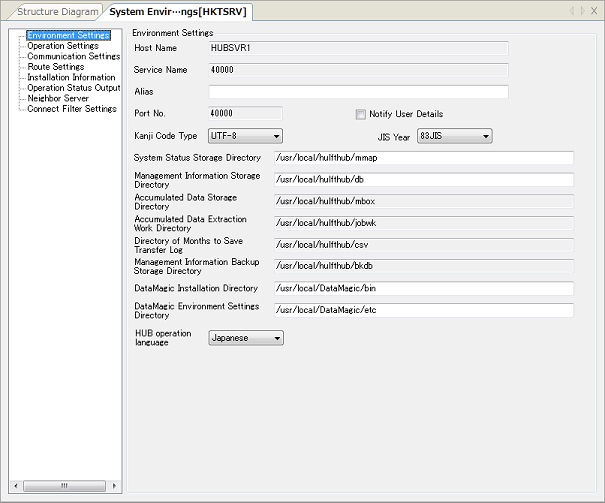605x503 pixels.
Task: Select the System Environment Settings [HKTSRV] tab
Action: tap(180, 12)
